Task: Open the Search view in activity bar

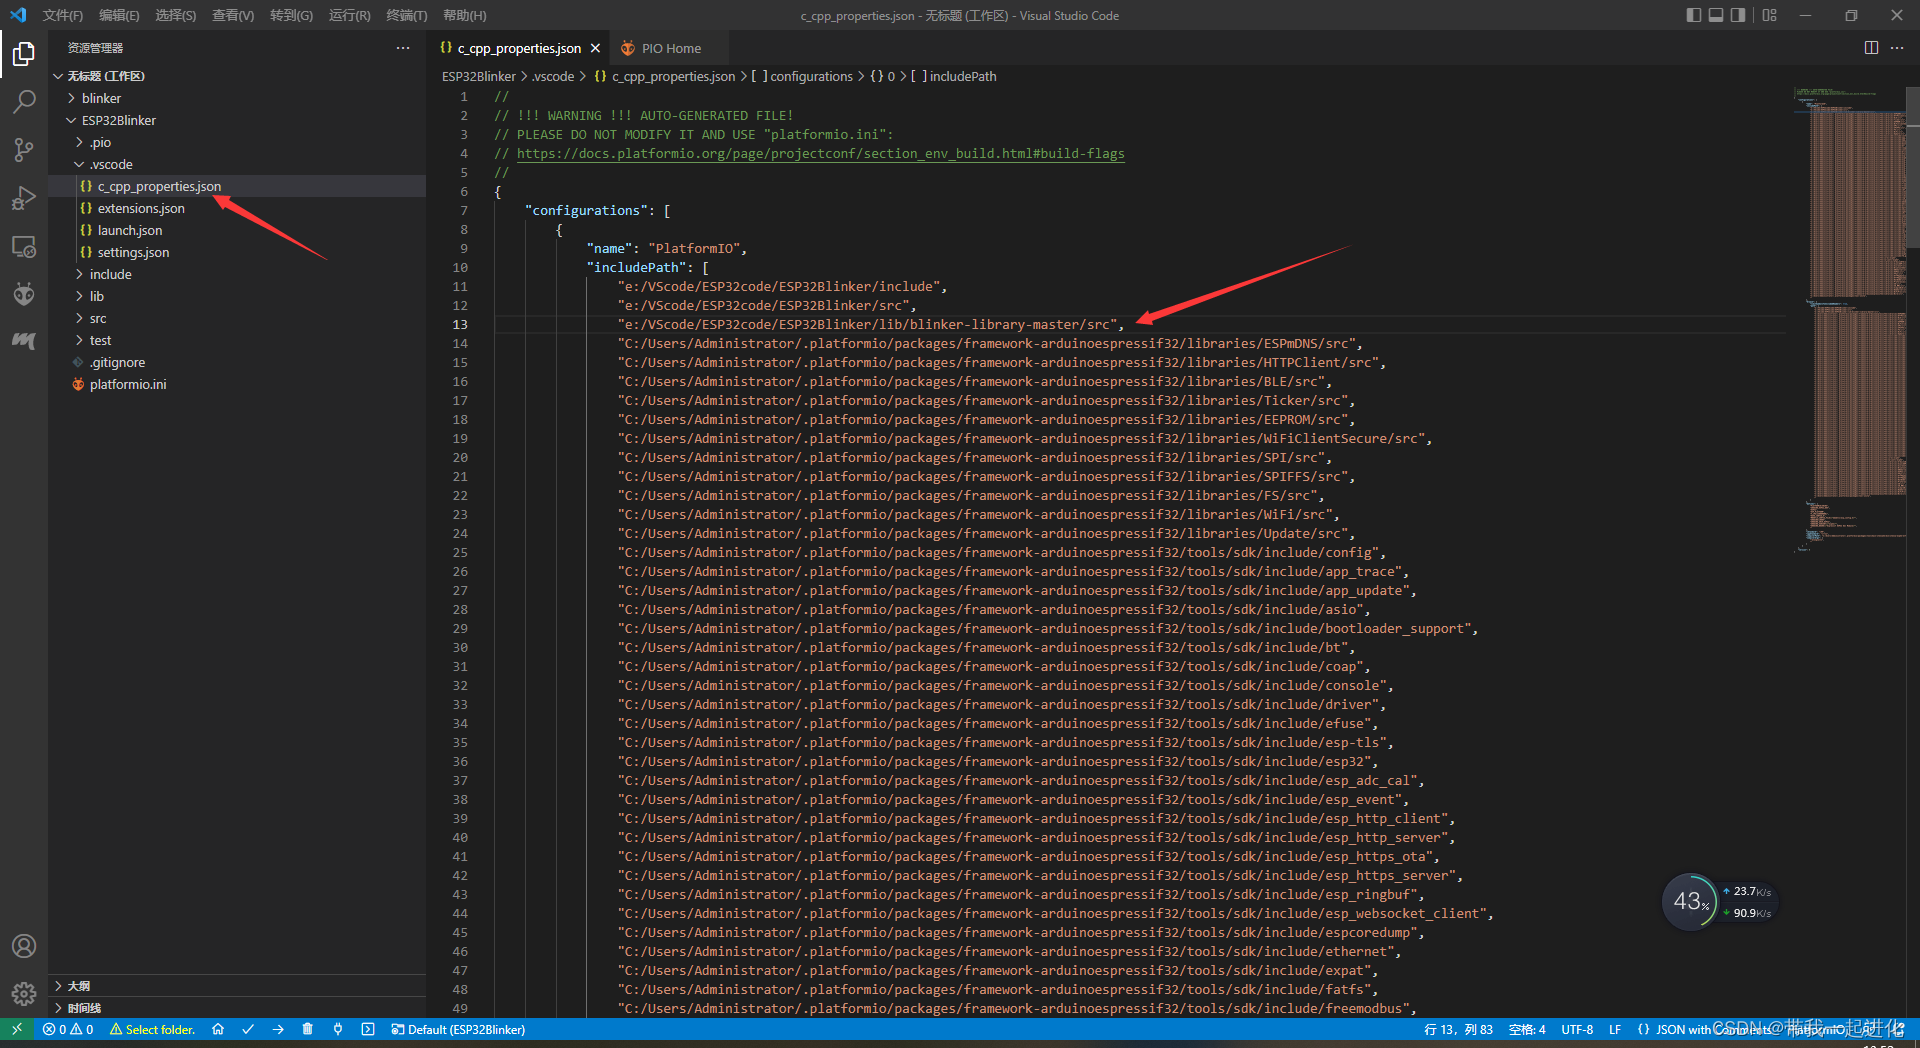Action: coord(24,102)
